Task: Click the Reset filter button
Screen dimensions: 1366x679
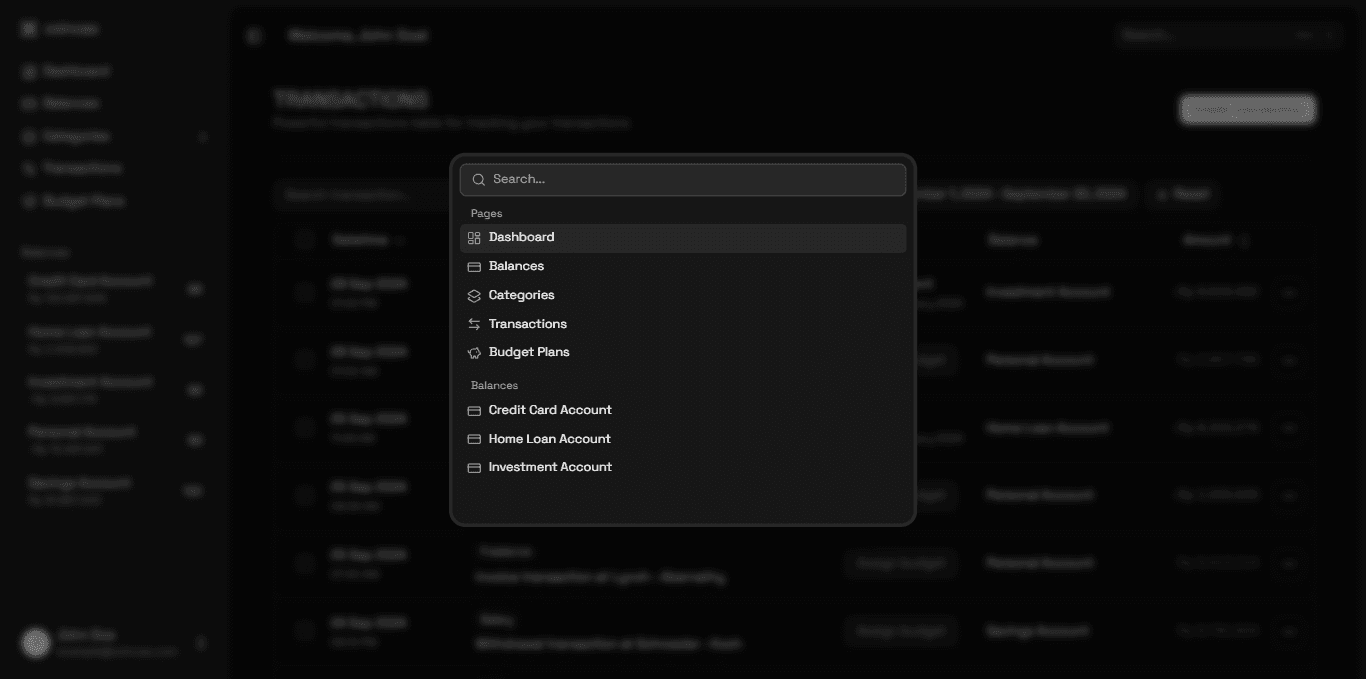Action: click(x=1182, y=194)
